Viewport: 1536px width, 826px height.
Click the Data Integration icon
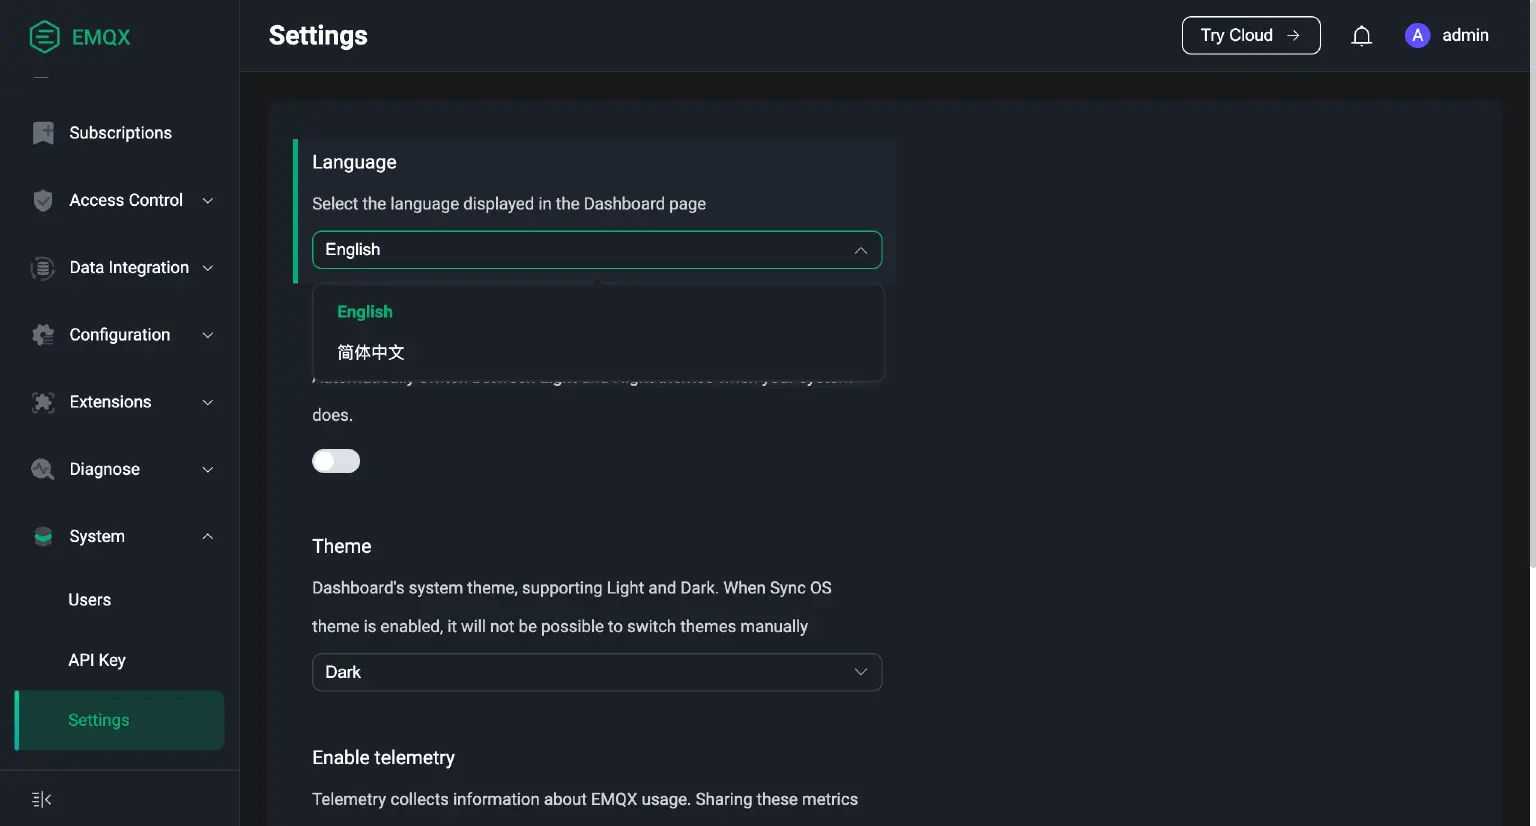tap(43, 268)
